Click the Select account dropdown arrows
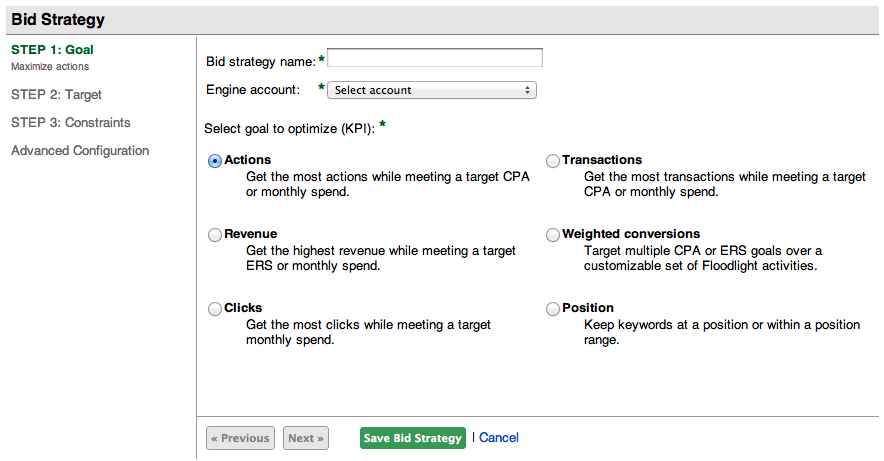The width and height of the screenshot is (884, 461). click(527, 90)
